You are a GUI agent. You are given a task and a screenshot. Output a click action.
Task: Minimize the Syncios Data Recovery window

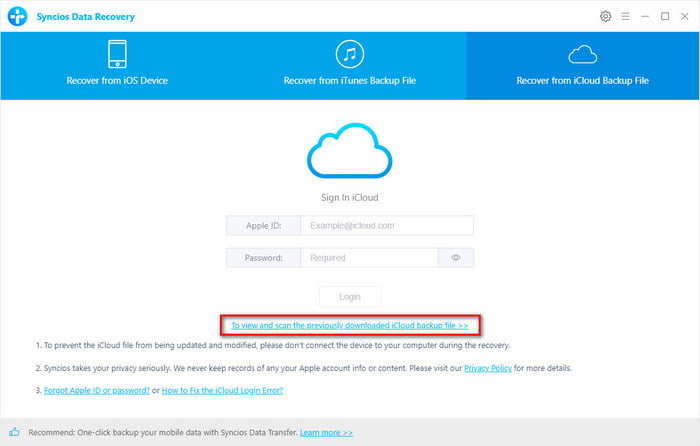pos(646,17)
